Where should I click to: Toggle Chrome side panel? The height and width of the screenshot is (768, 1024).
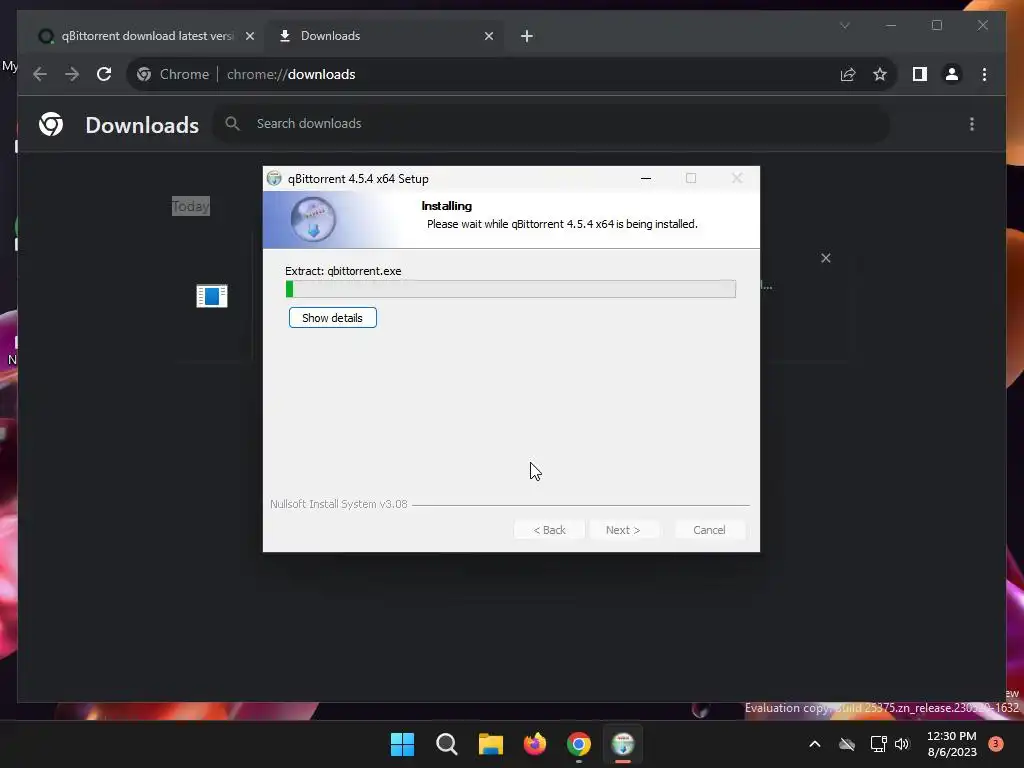pyautogui.click(x=920, y=74)
